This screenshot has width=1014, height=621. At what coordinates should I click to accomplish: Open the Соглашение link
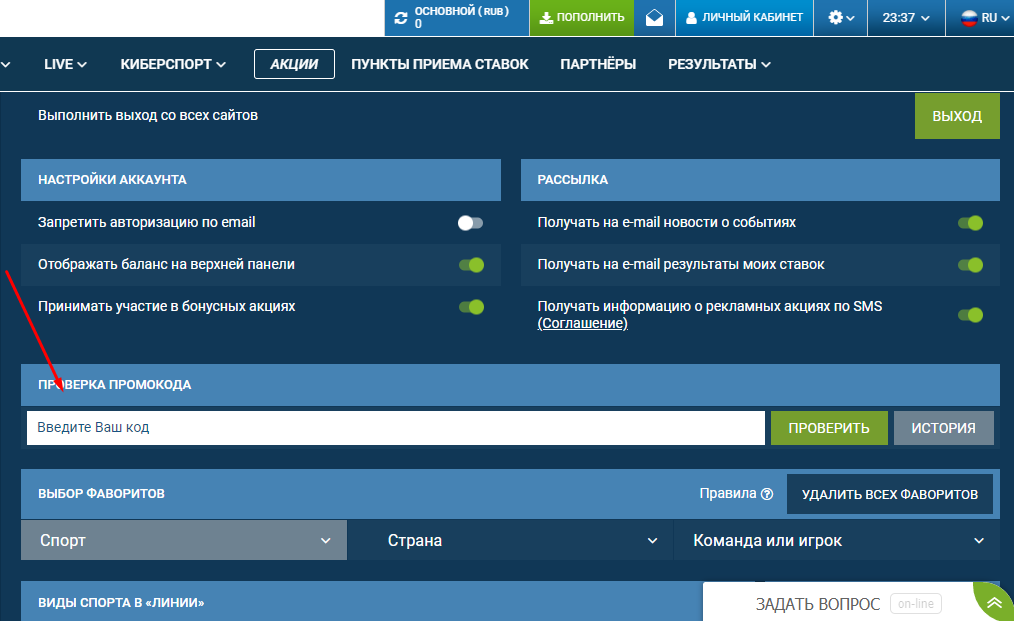point(582,324)
